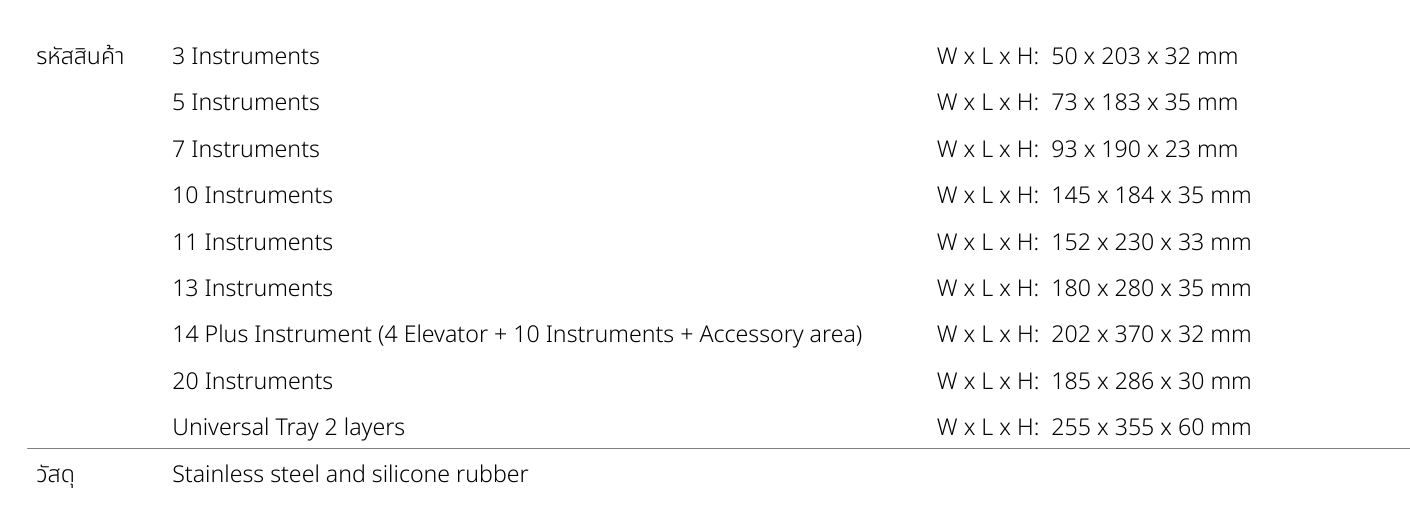Select the '7 Instruments' row label
The width and height of the screenshot is (1410, 530).
click(x=245, y=149)
